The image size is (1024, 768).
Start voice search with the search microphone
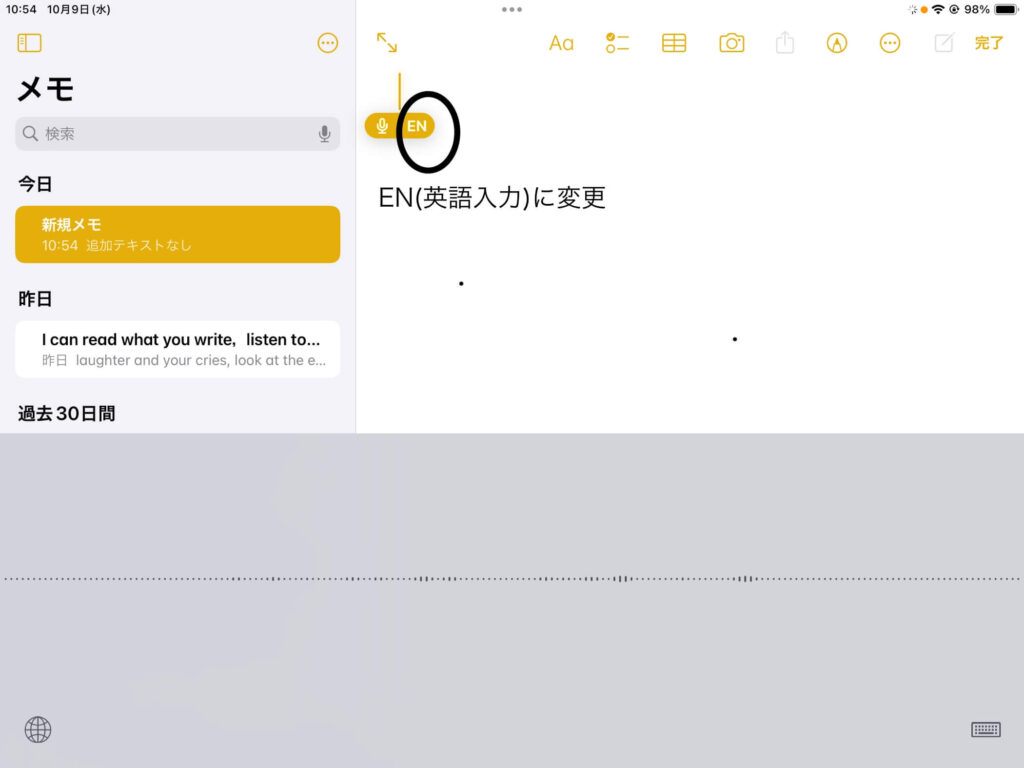tap(324, 134)
